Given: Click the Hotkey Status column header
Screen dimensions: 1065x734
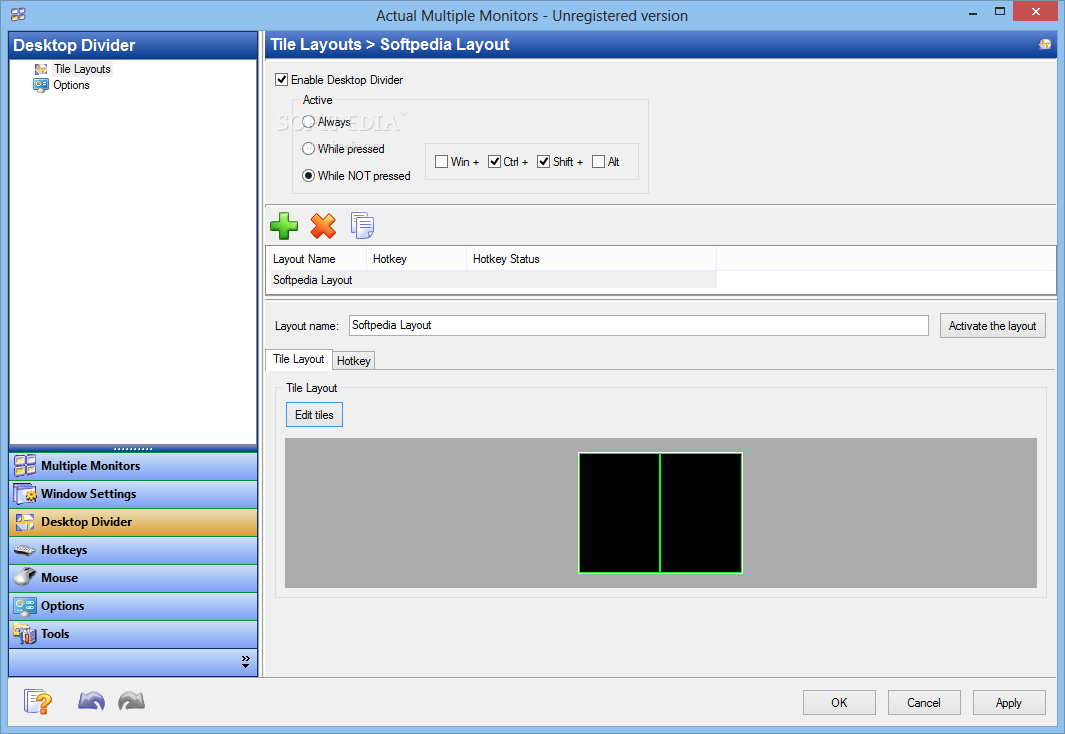Looking at the screenshot, I should 591,259.
